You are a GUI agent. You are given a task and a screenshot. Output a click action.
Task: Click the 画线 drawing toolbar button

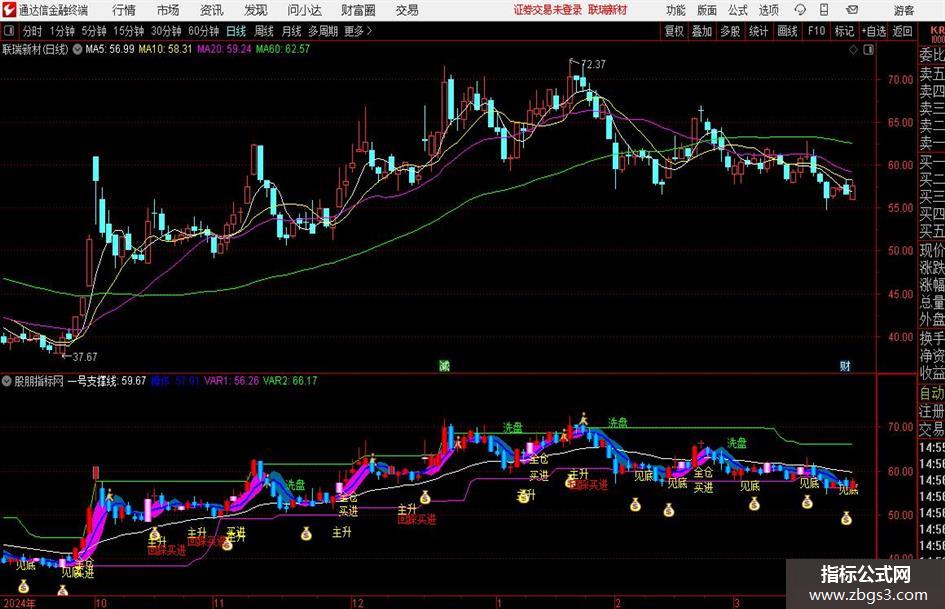787,31
